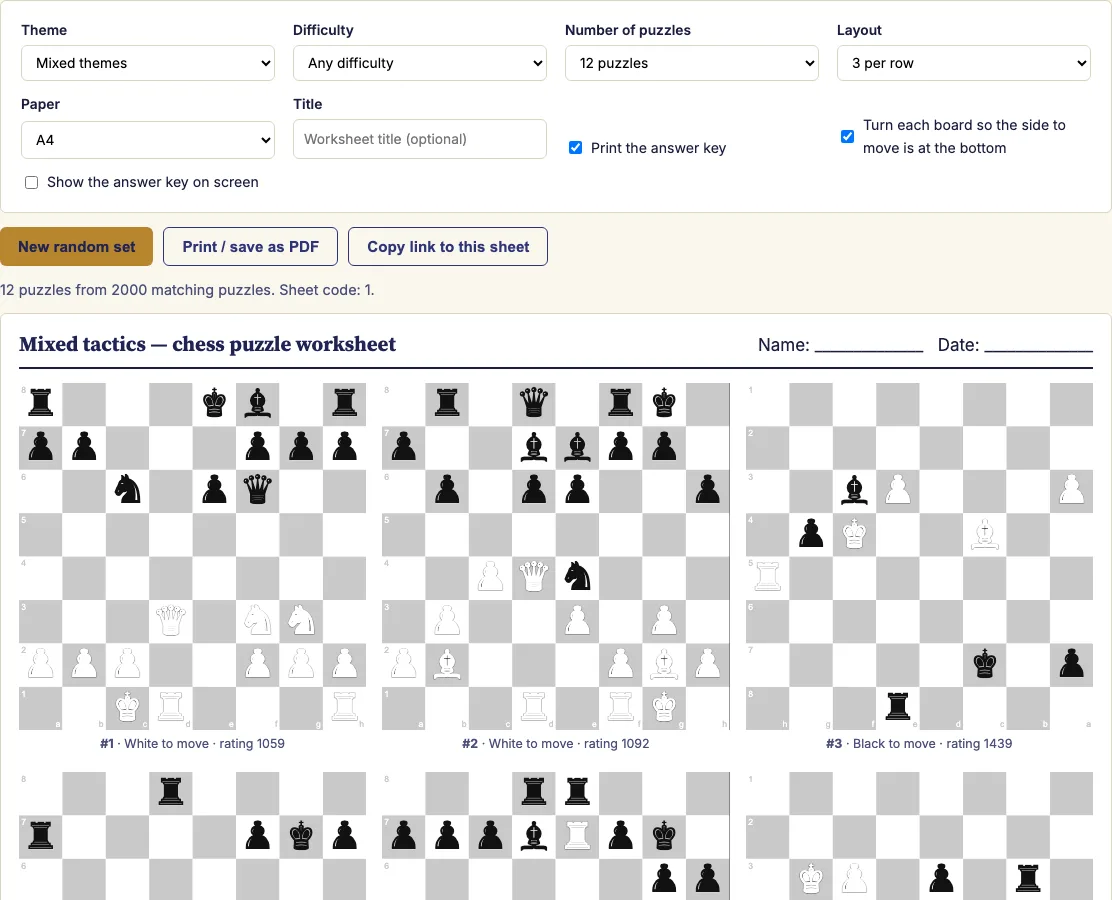This screenshot has width=1112, height=900.
Task: Toggle the Print the answer key checkbox
Action: 575,148
